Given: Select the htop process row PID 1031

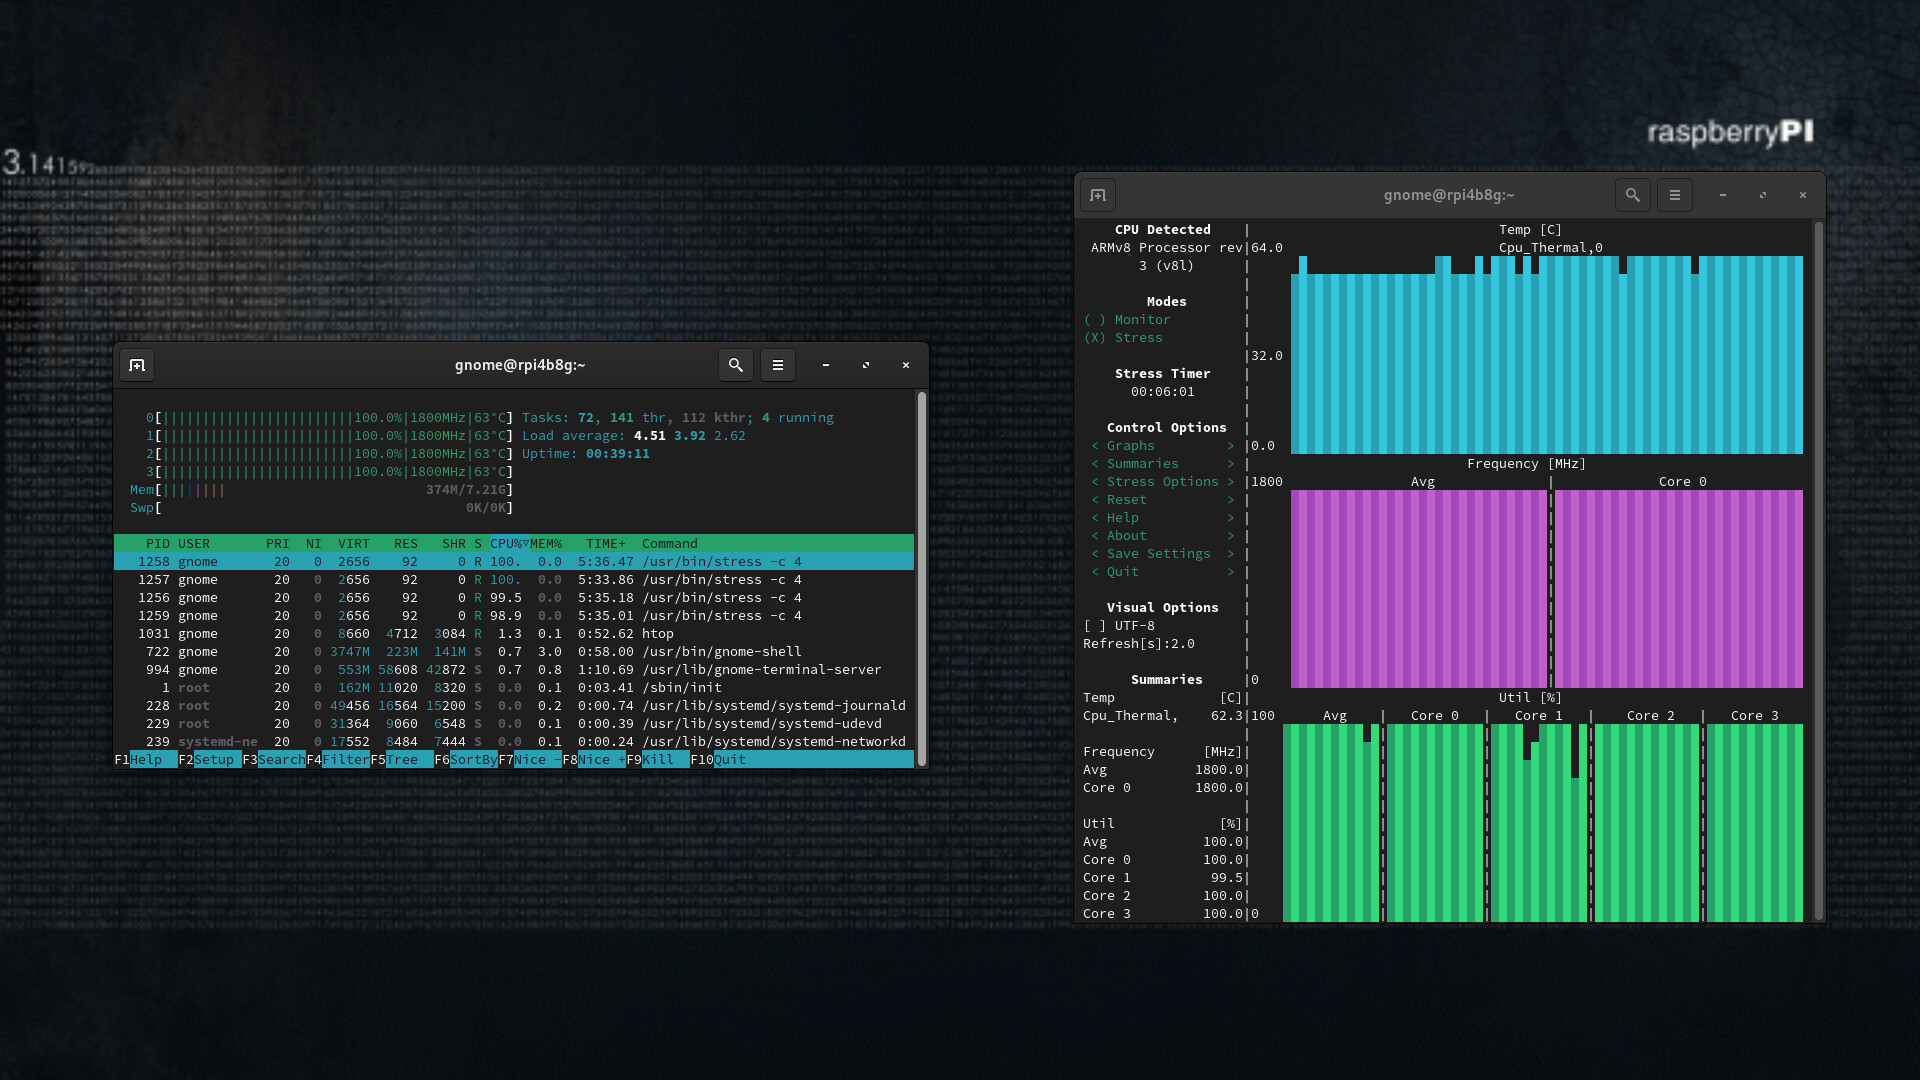Looking at the screenshot, I should tap(514, 634).
